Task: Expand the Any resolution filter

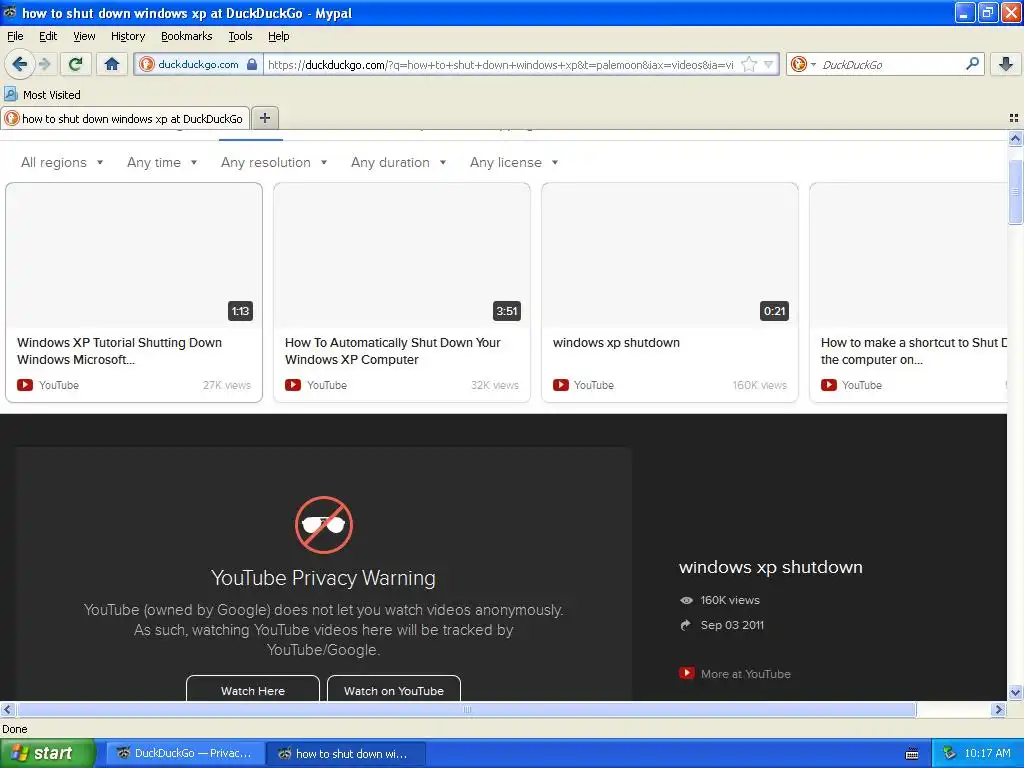Action: [274, 162]
